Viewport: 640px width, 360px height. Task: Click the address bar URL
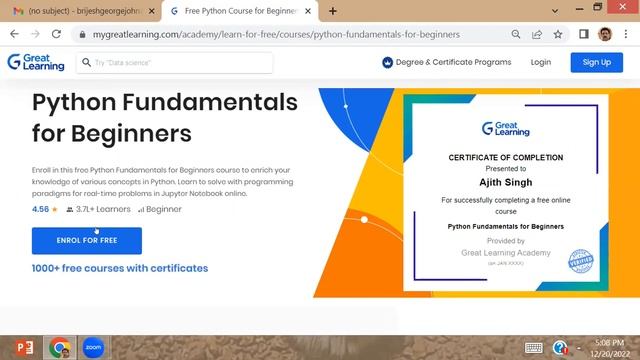tap(276, 35)
